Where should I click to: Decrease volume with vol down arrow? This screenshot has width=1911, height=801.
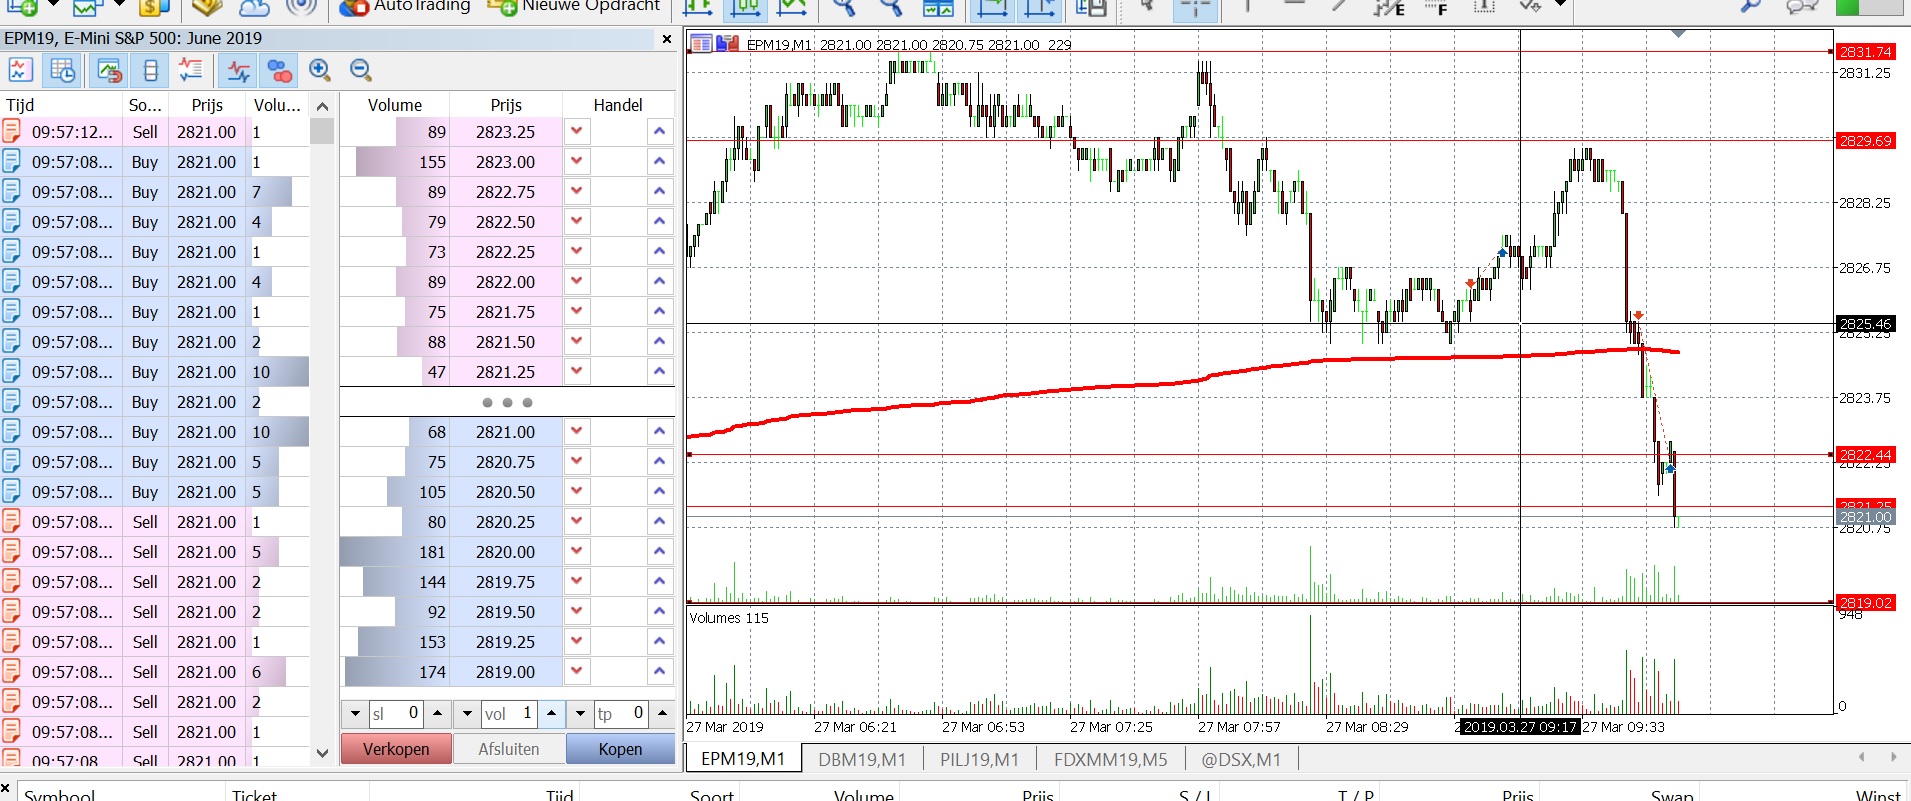coord(467,714)
